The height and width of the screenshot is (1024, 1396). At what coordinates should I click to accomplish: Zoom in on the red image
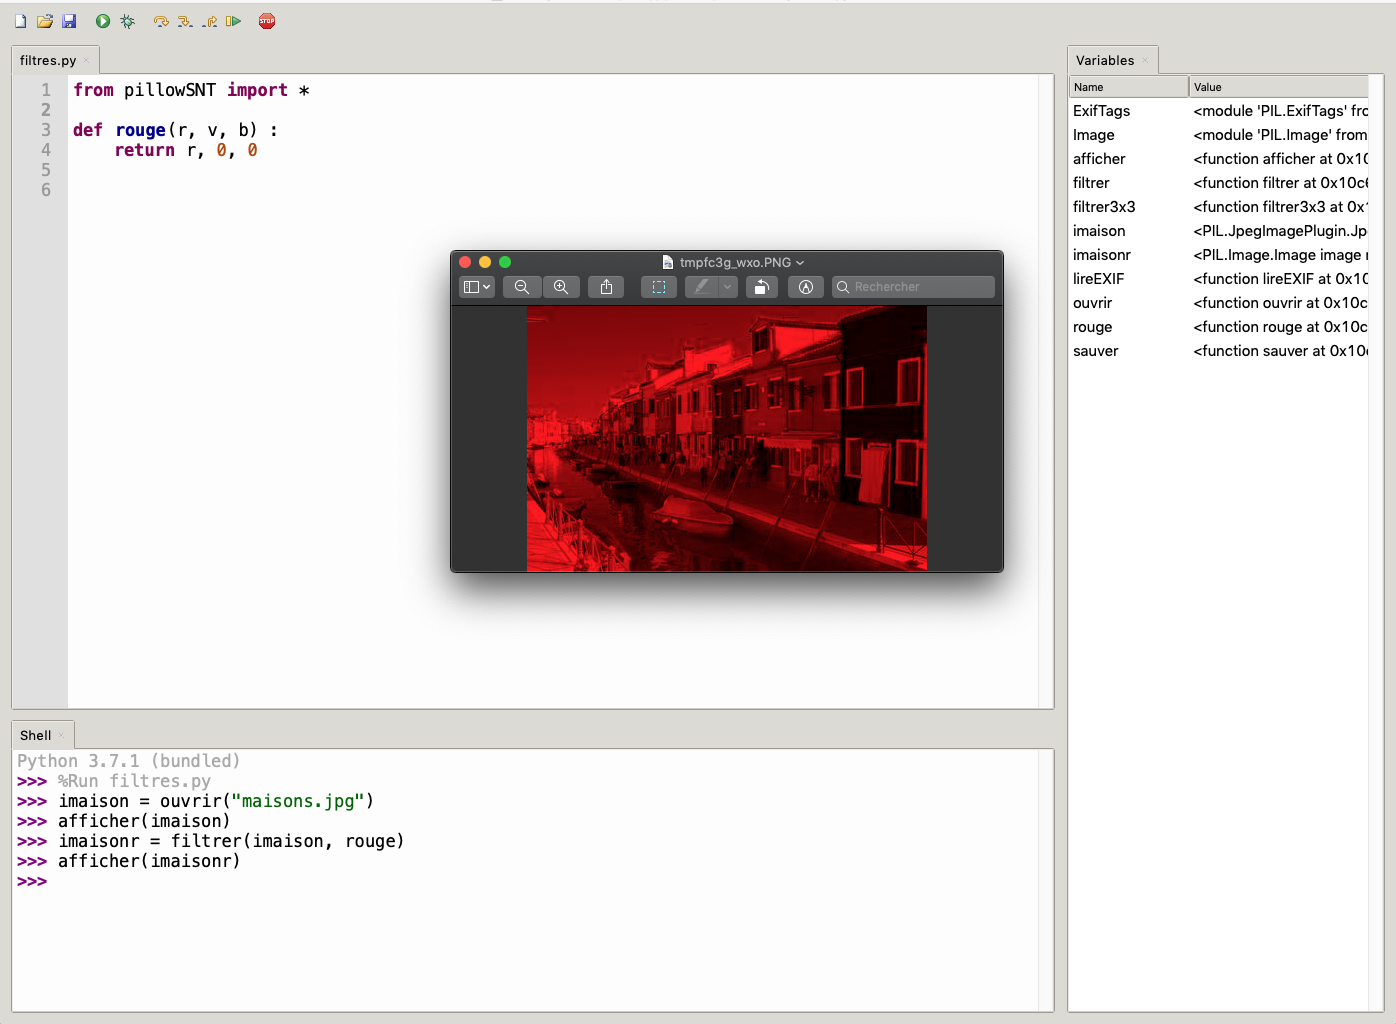[561, 287]
